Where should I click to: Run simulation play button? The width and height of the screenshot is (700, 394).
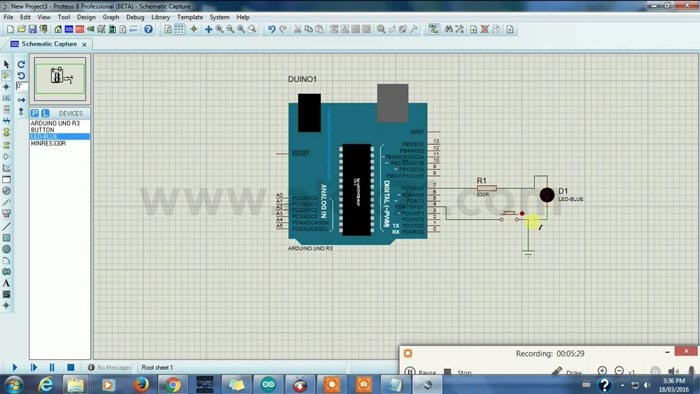14,367
